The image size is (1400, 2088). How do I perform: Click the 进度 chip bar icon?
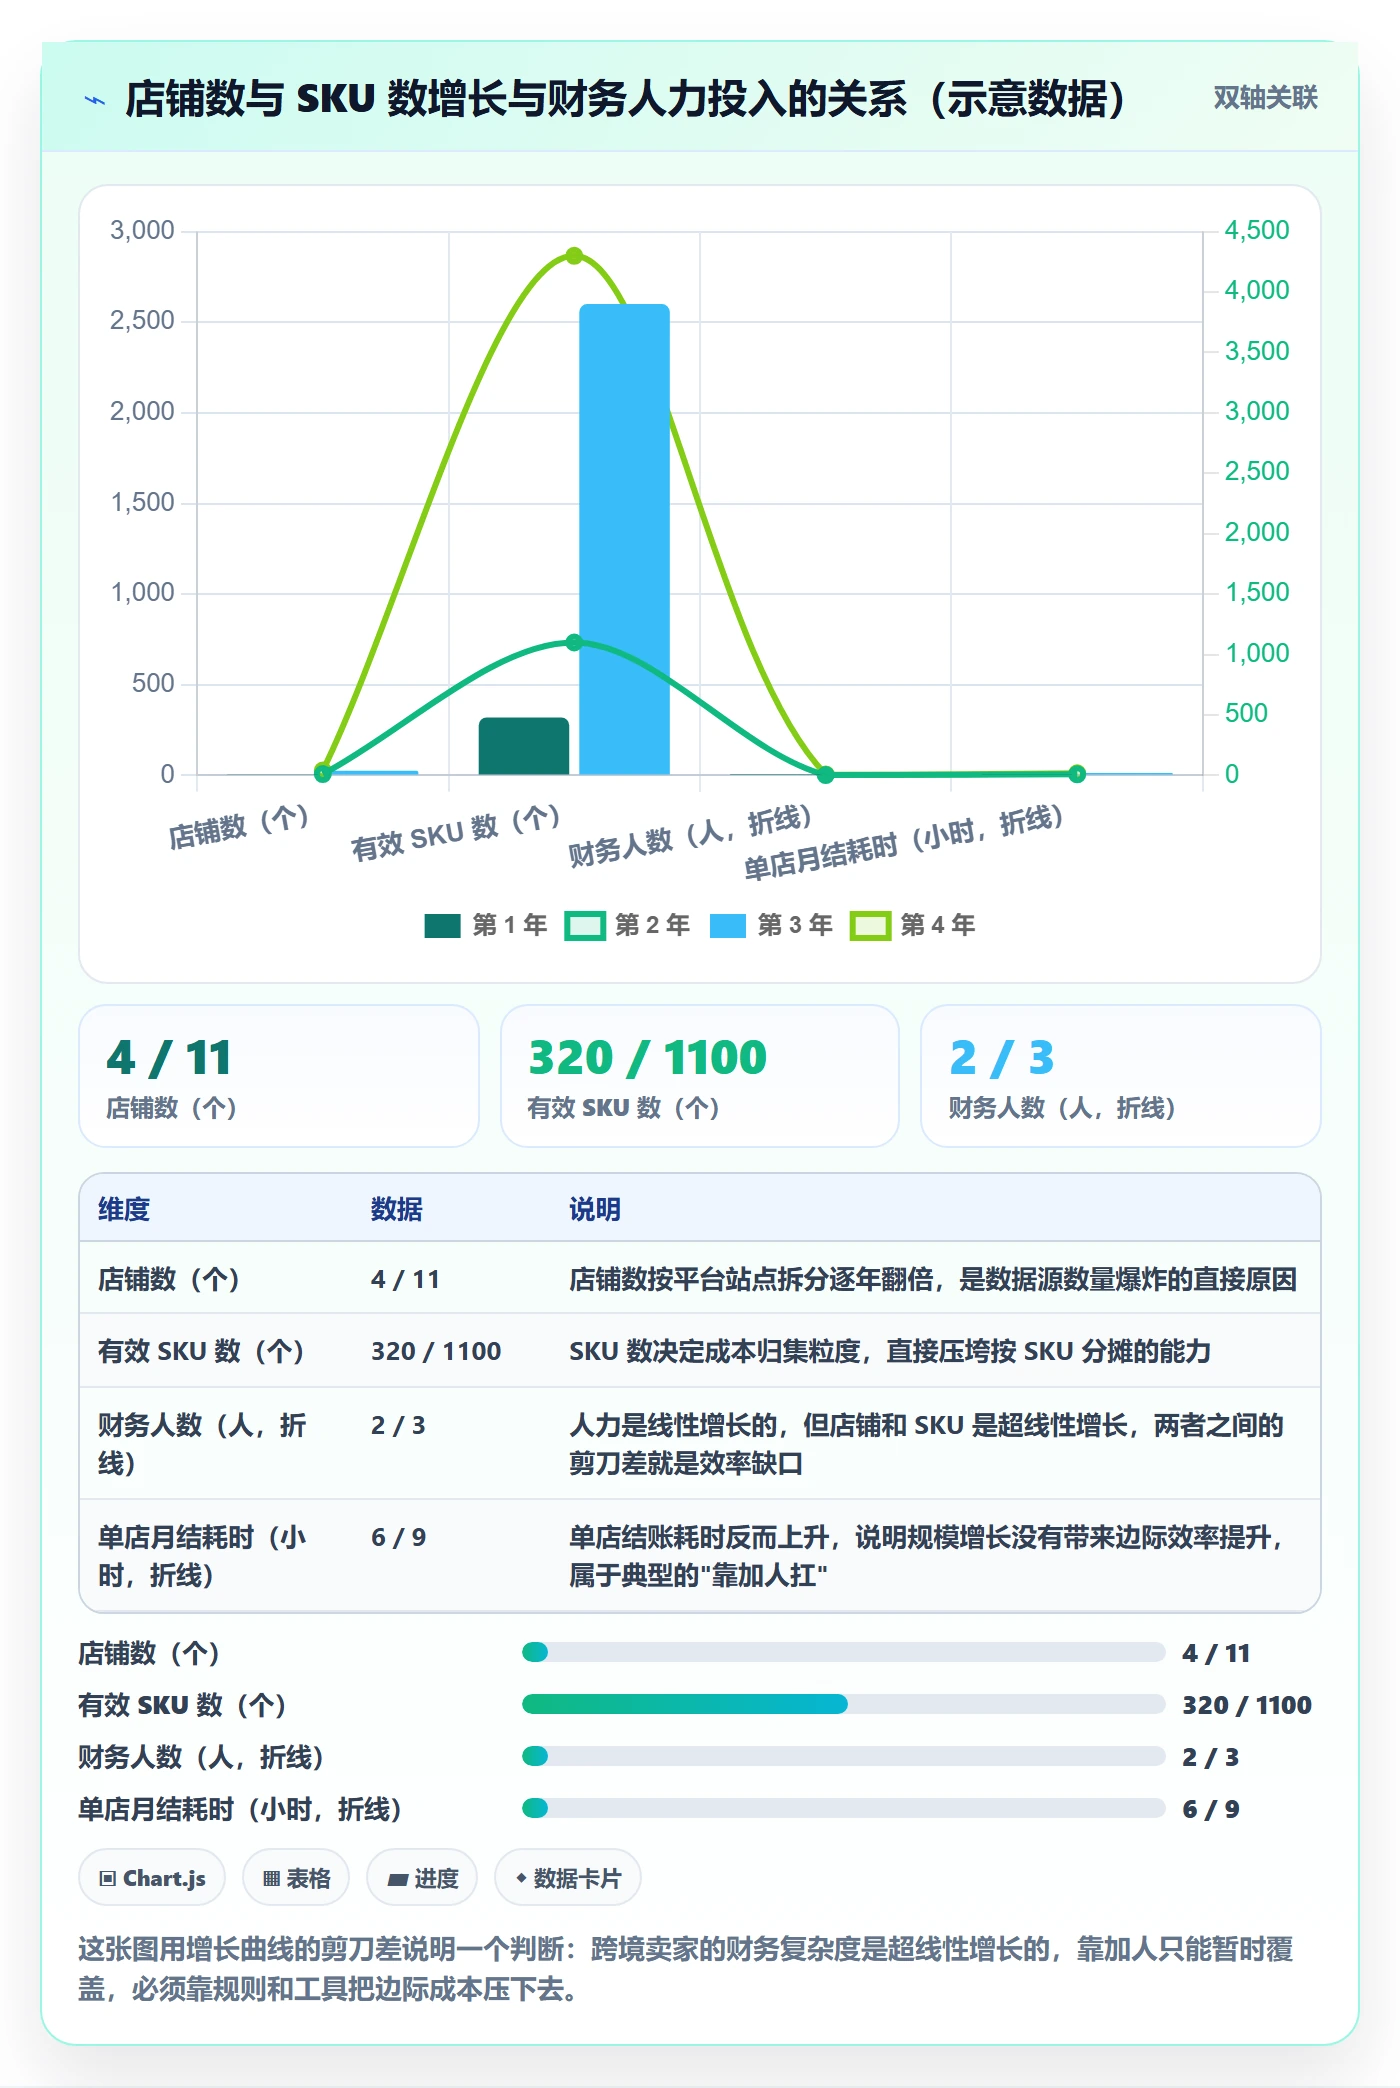point(397,1880)
